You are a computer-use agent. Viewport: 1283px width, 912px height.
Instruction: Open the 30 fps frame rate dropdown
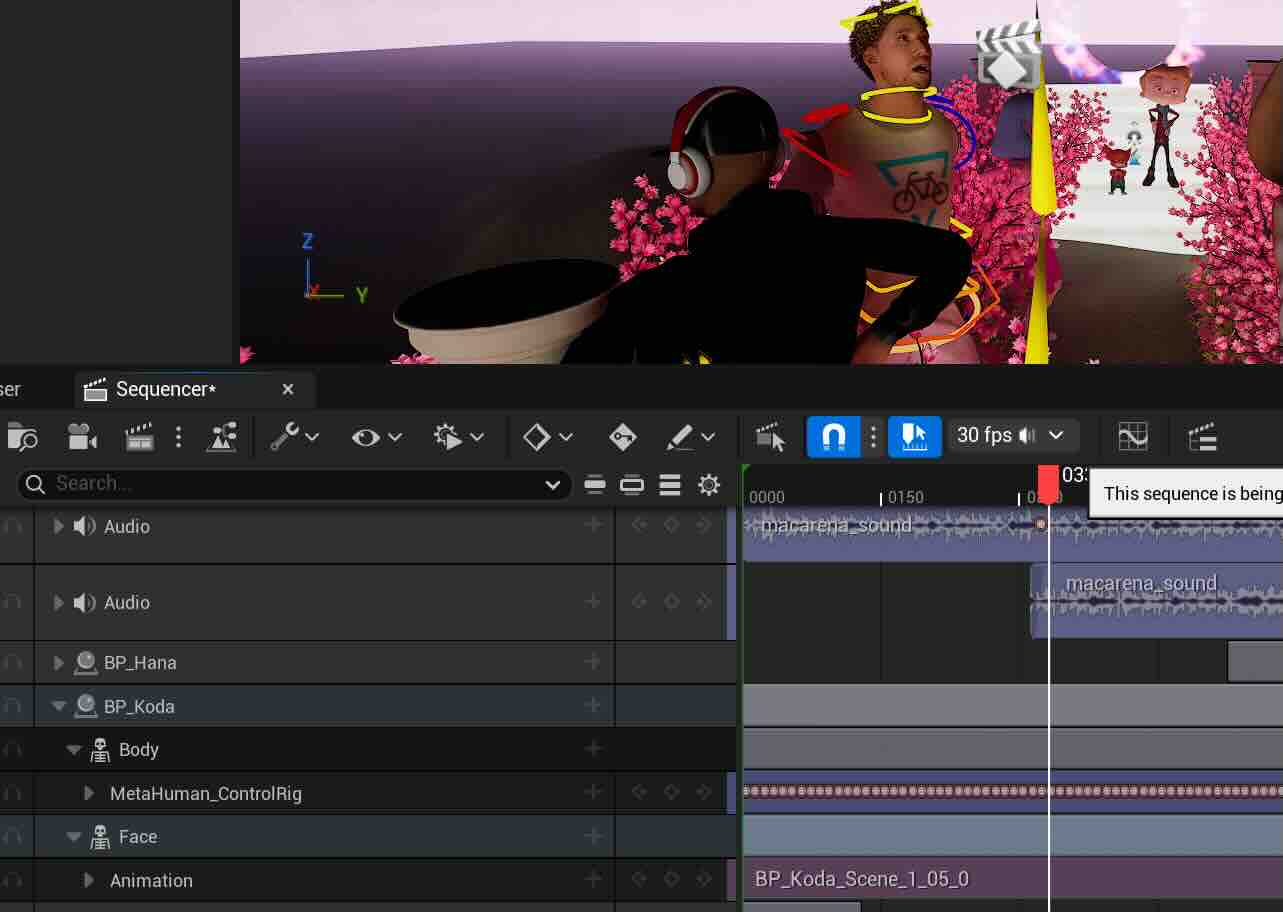coord(1011,435)
